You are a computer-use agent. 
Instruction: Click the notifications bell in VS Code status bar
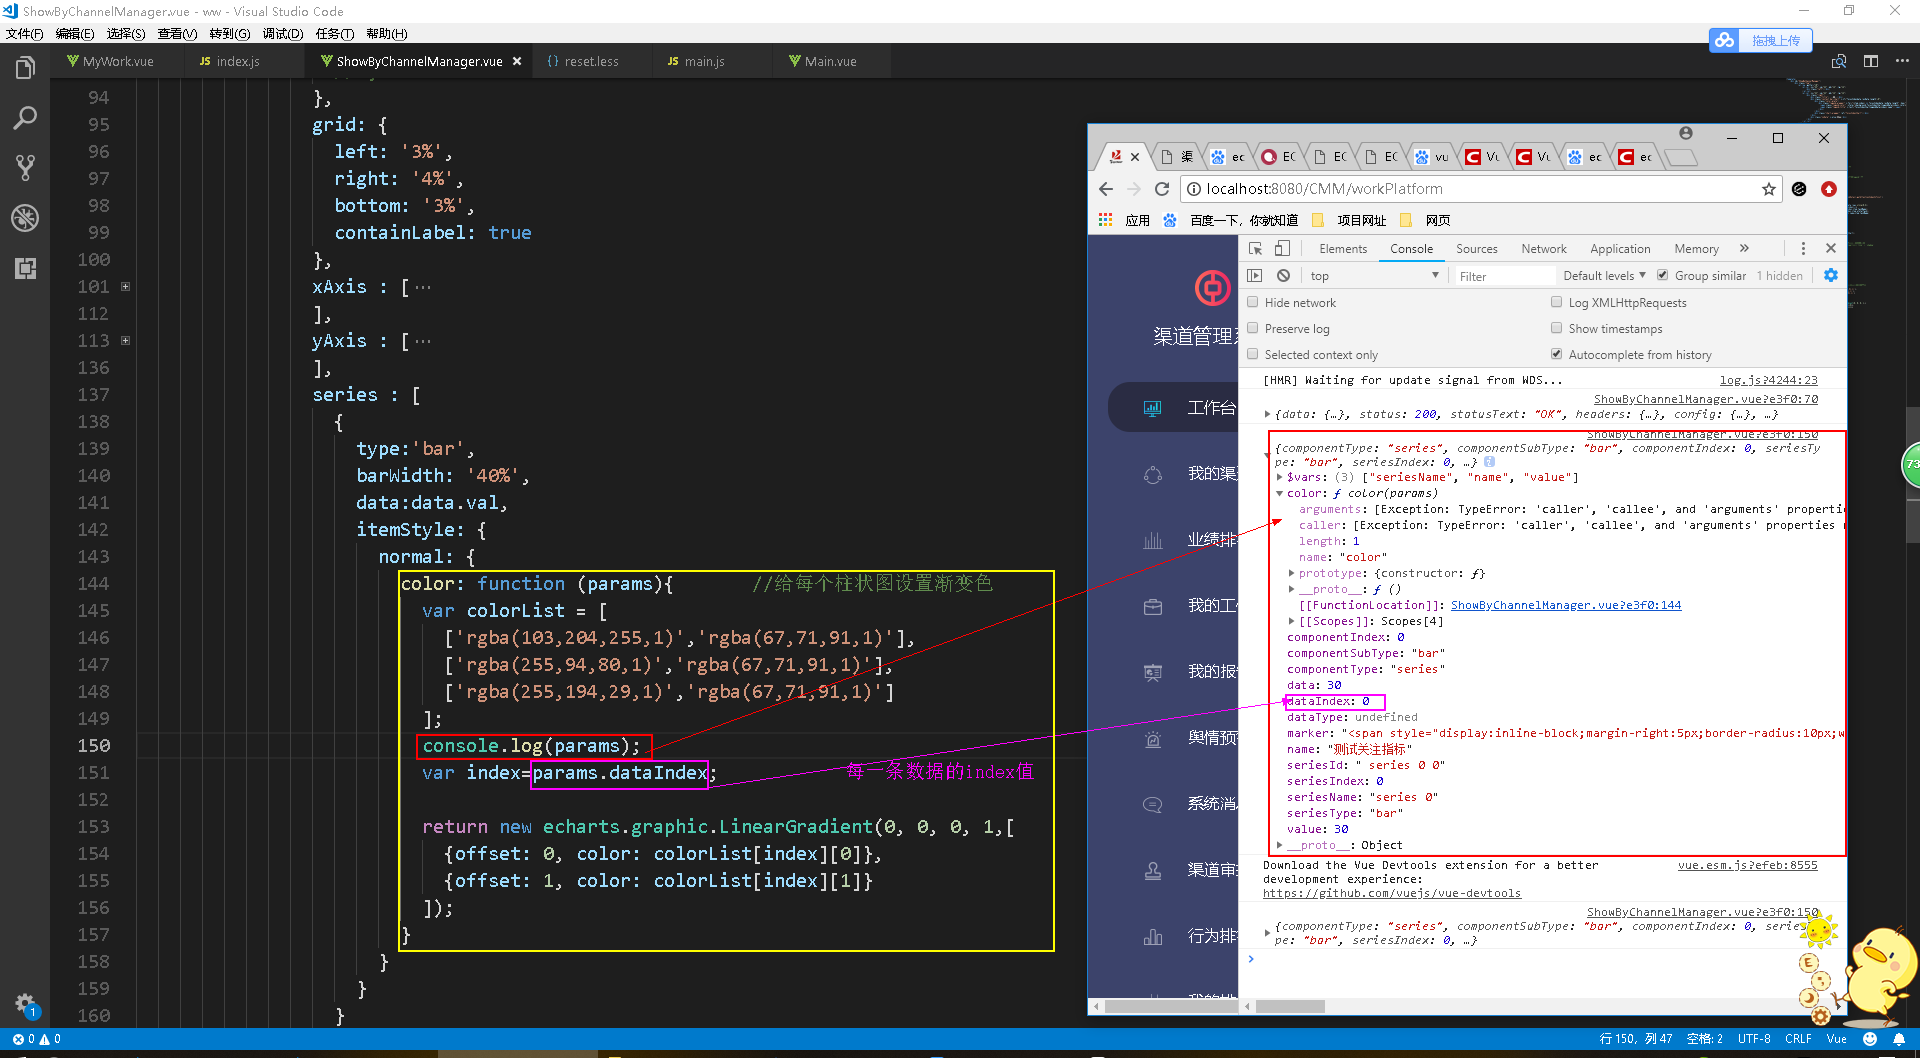pyautogui.click(x=1899, y=1039)
